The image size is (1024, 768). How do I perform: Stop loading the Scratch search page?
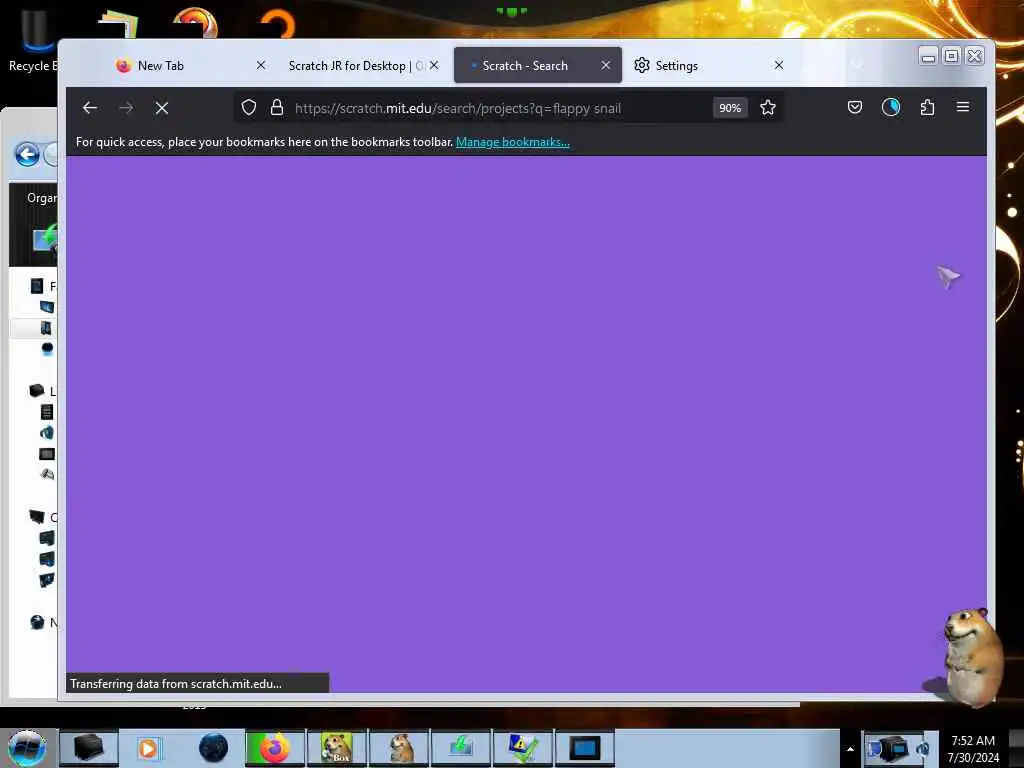point(162,108)
